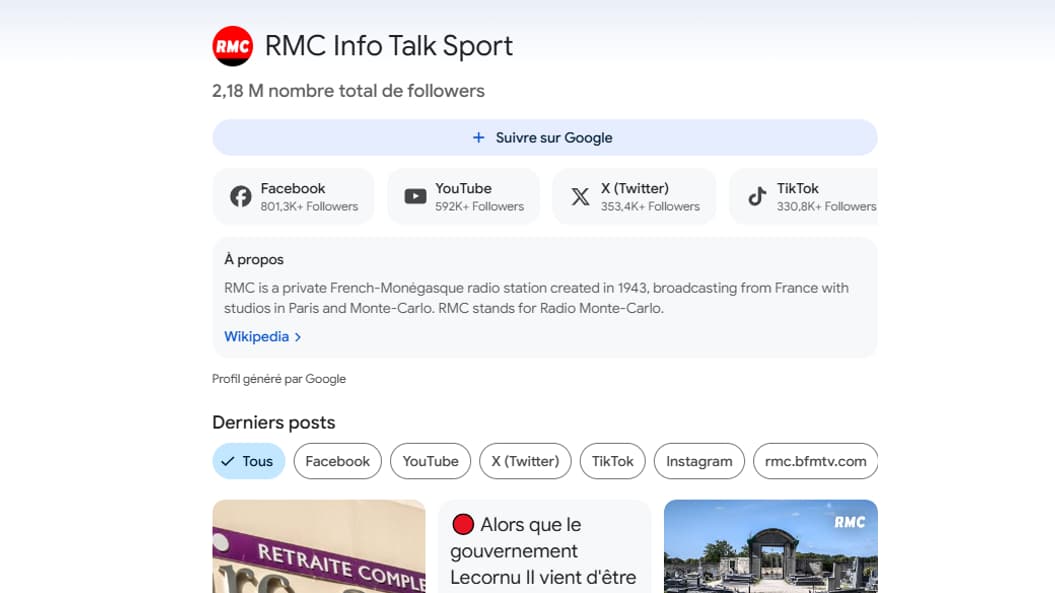Select the Instagram posts tab
1055x593 pixels.
699,461
